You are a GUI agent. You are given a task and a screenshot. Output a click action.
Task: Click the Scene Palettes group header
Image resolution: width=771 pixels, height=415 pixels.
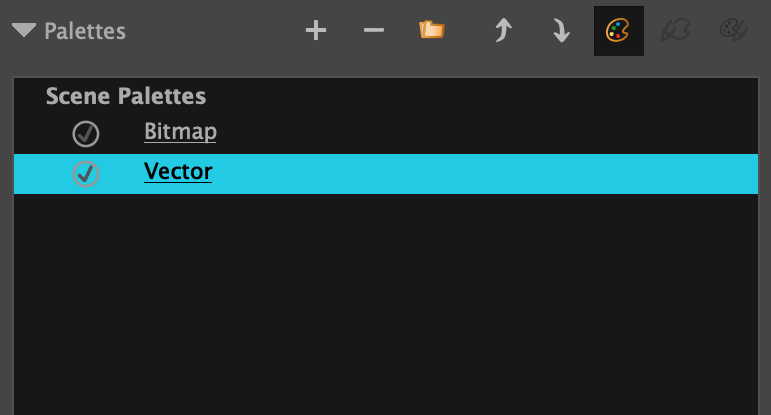click(x=126, y=97)
